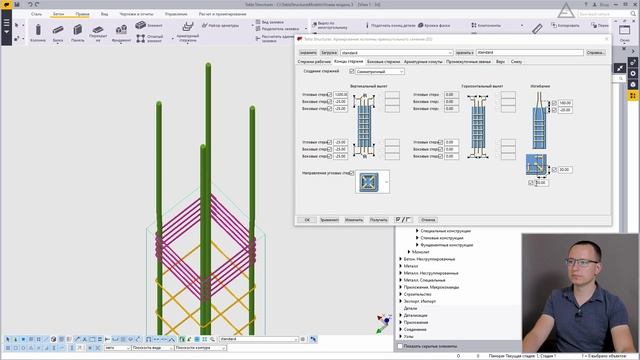Screen dimensions: 640x360
Task: Open the Вид ribbon tab
Action: [x=104, y=14]
